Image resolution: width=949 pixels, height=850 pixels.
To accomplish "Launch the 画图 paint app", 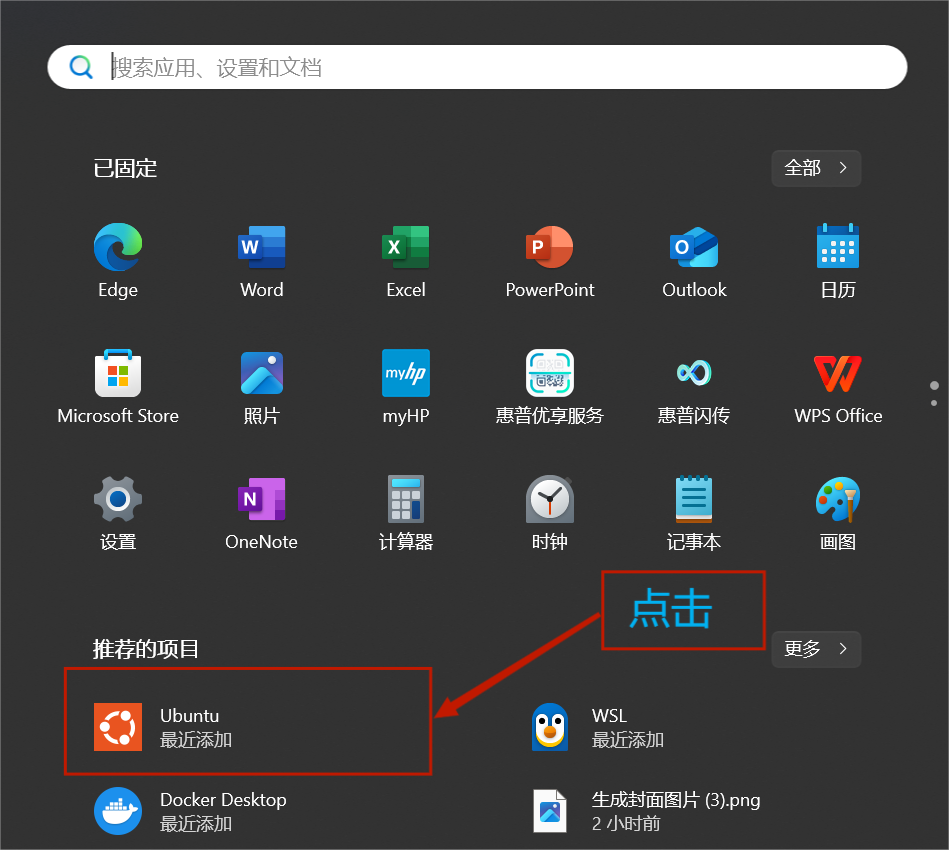I will (x=838, y=500).
